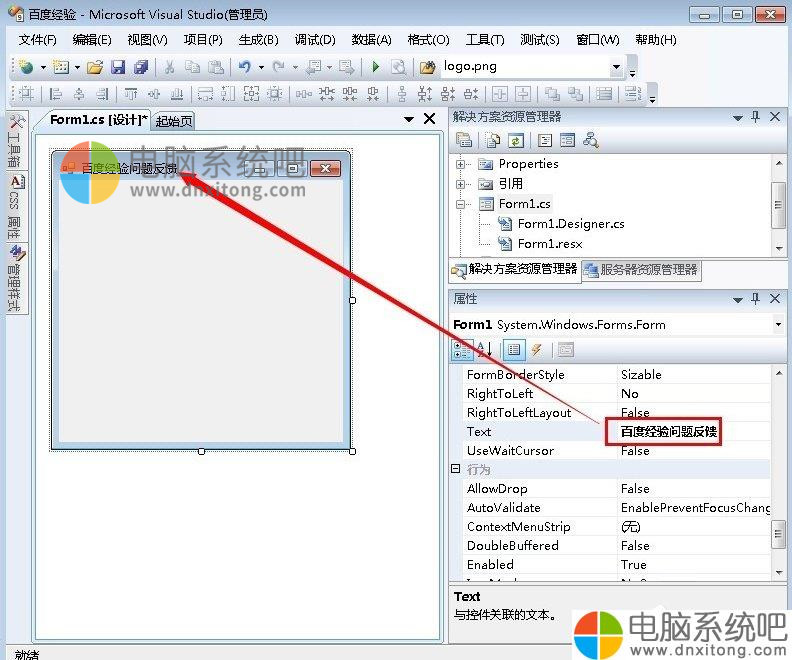Click the Solution Explorer Properties icon

click(x=464, y=140)
